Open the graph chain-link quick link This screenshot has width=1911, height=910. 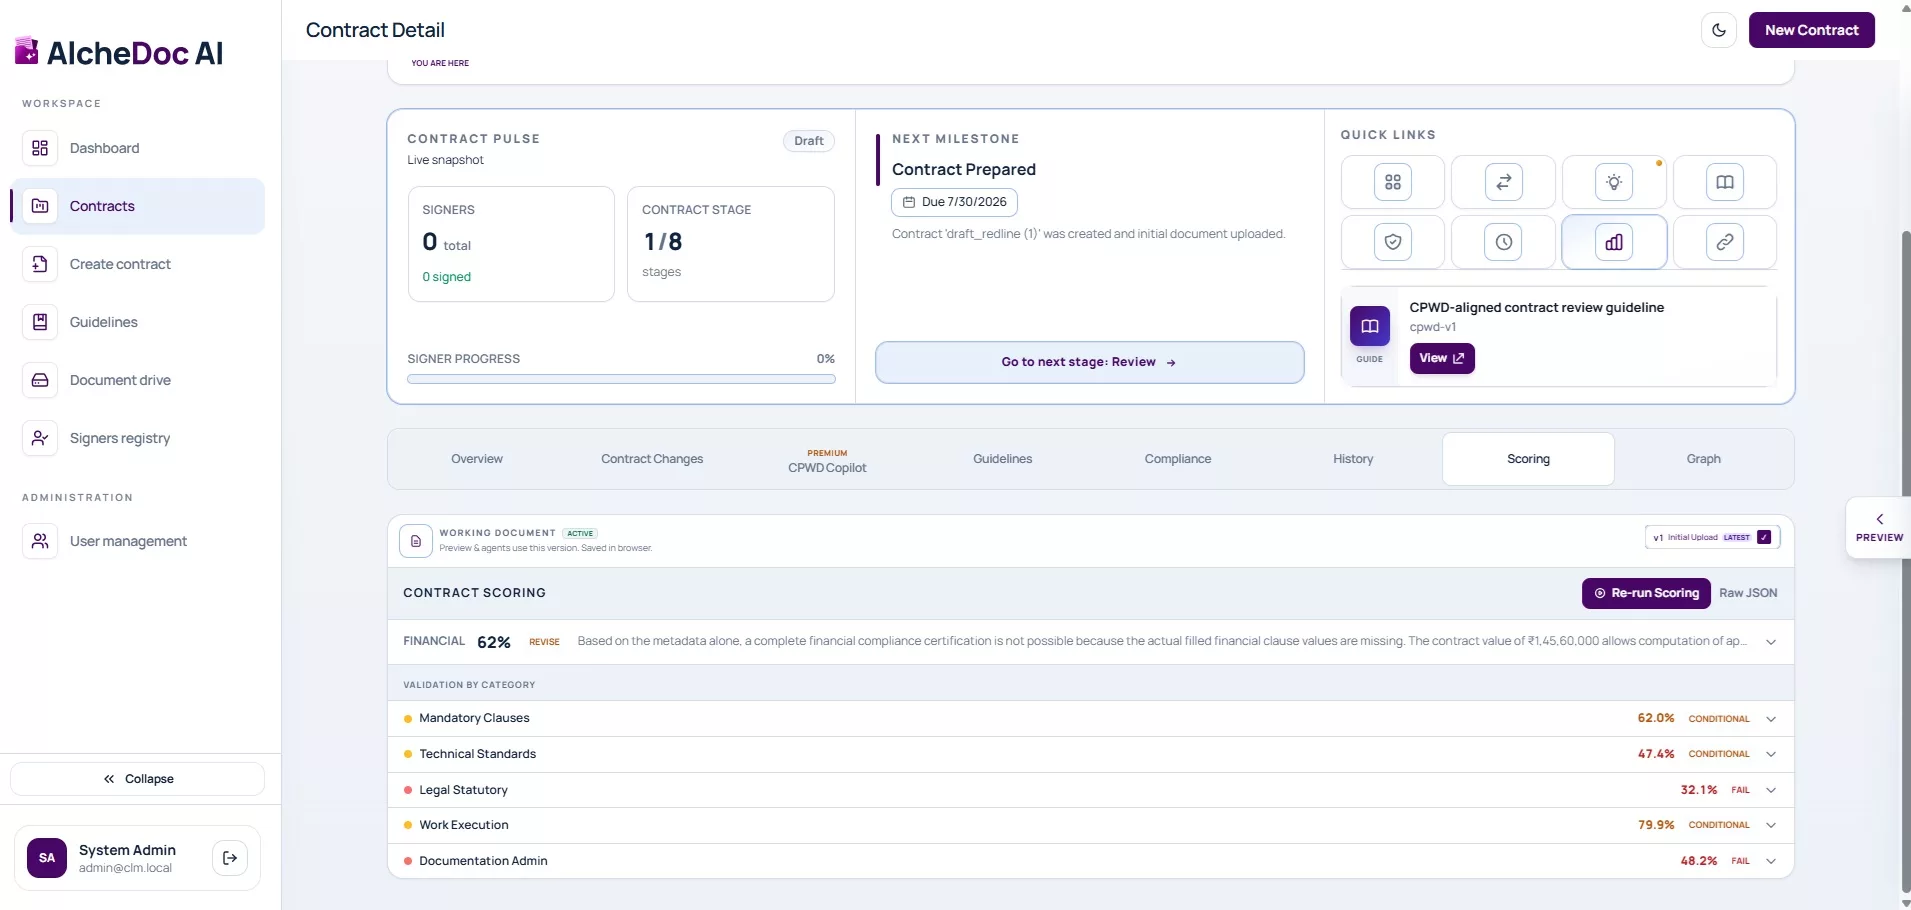[x=1725, y=242]
